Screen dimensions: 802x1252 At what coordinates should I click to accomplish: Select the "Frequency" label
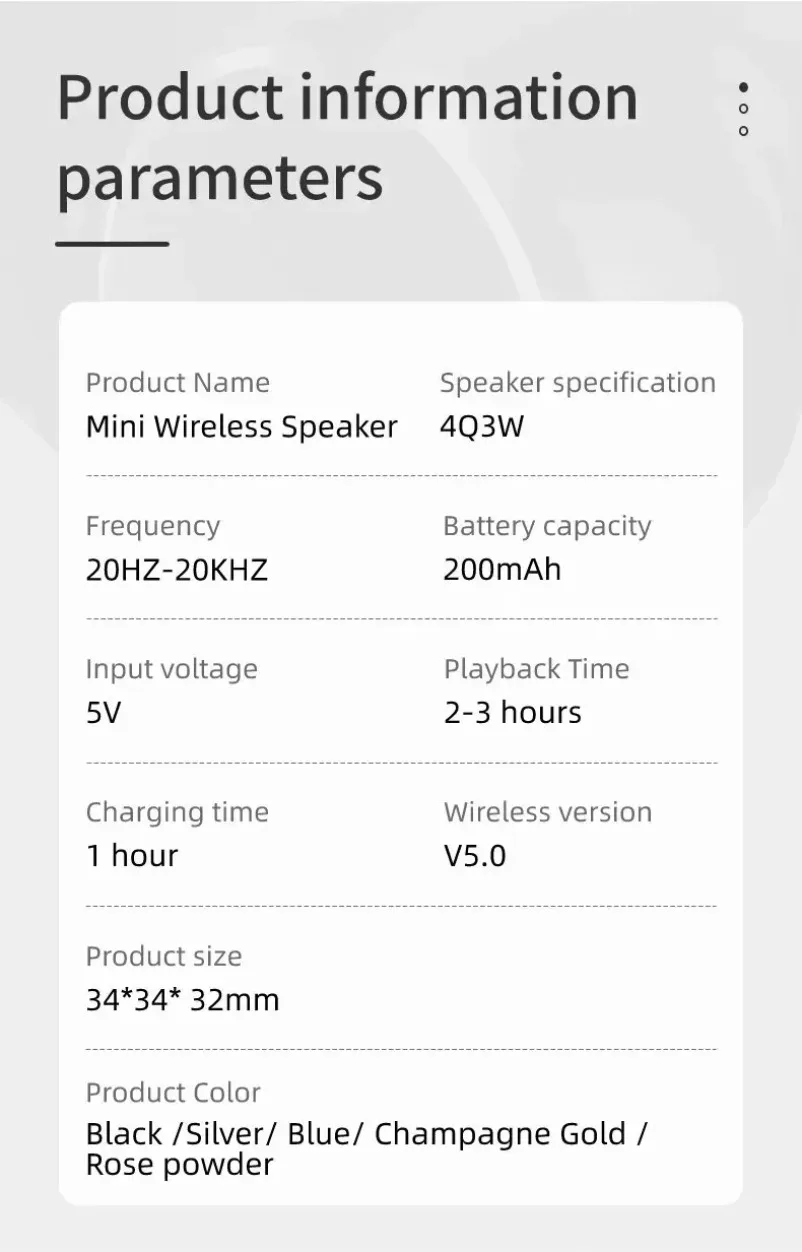tap(152, 526)
